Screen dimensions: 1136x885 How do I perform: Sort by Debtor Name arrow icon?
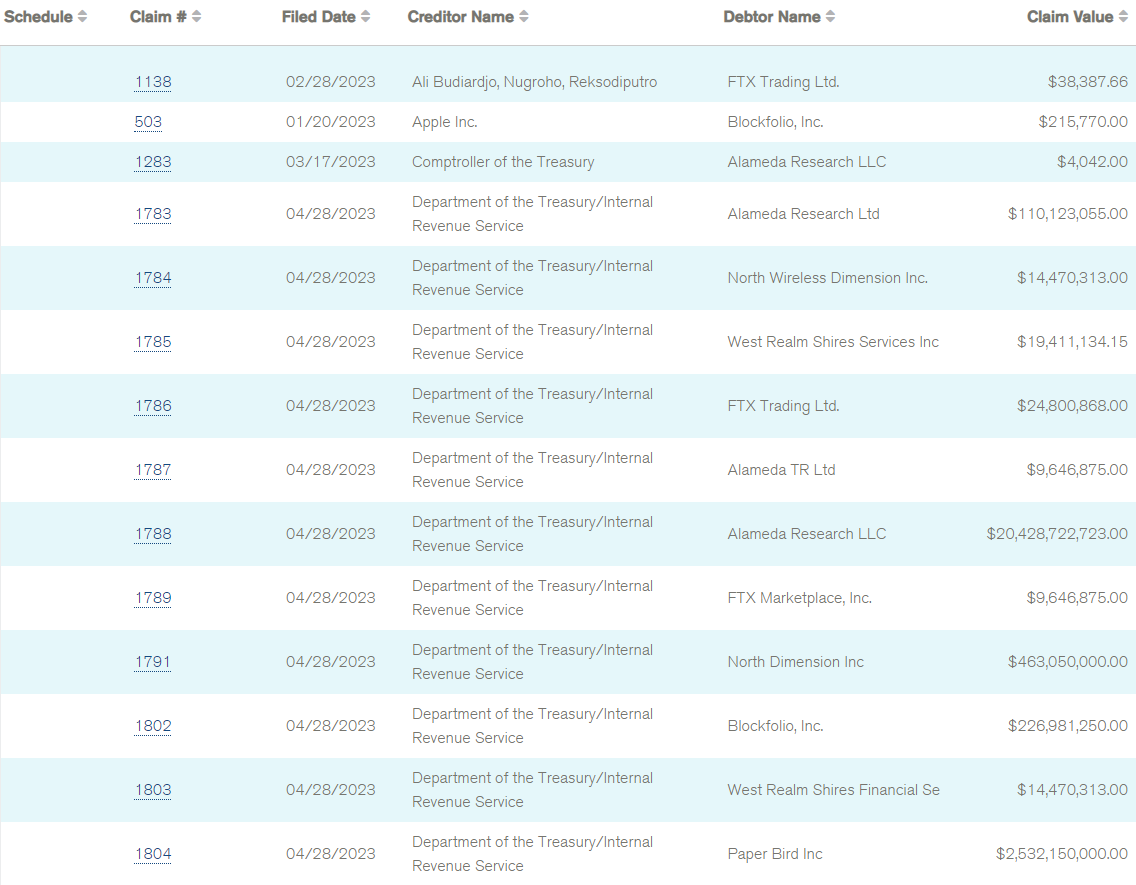click(x=831, y=17)
